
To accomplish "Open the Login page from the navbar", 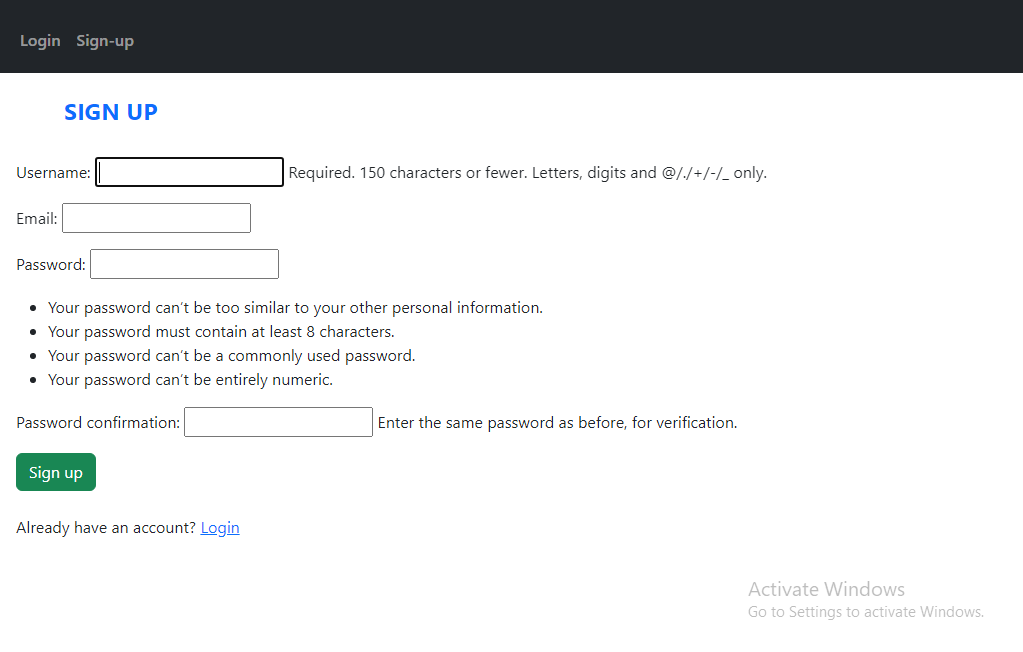I will [x=40, y=40].
